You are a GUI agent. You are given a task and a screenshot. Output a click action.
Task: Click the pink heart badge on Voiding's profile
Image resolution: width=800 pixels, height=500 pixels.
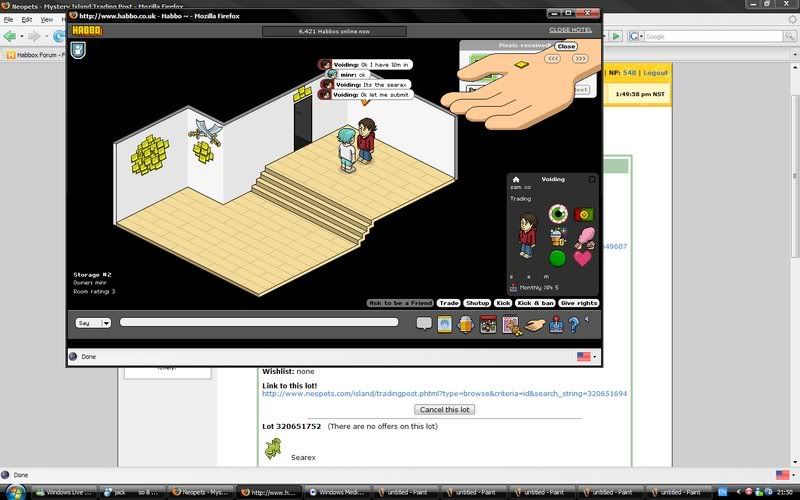tap(581, 259)
